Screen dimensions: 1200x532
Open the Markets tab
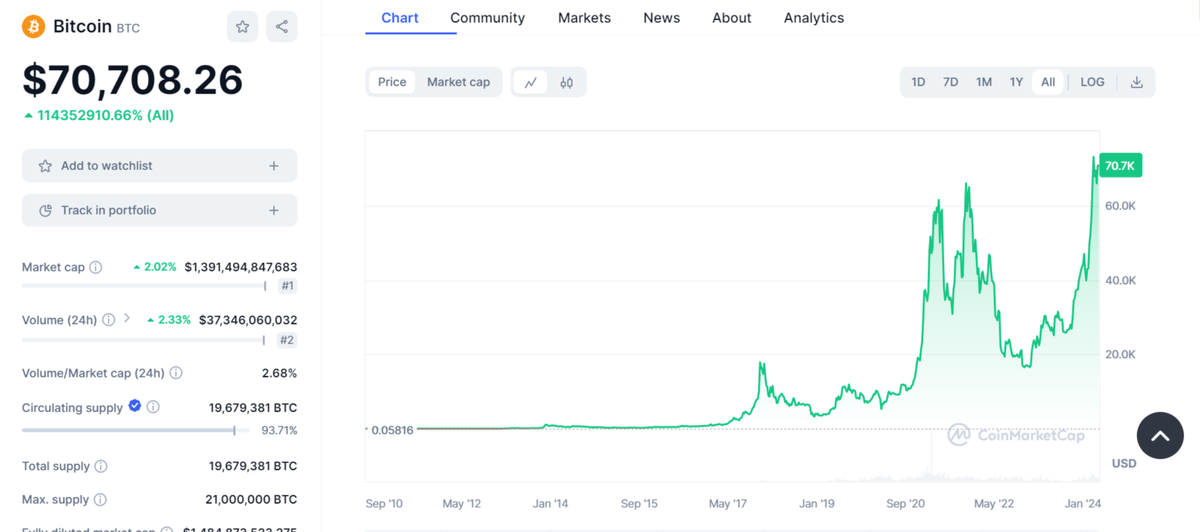pos(584,18)
